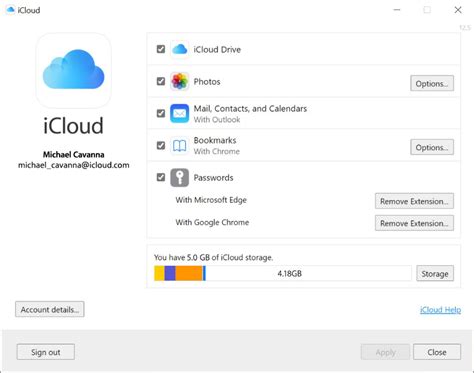Click the Sign out button

tap(46, 352)
